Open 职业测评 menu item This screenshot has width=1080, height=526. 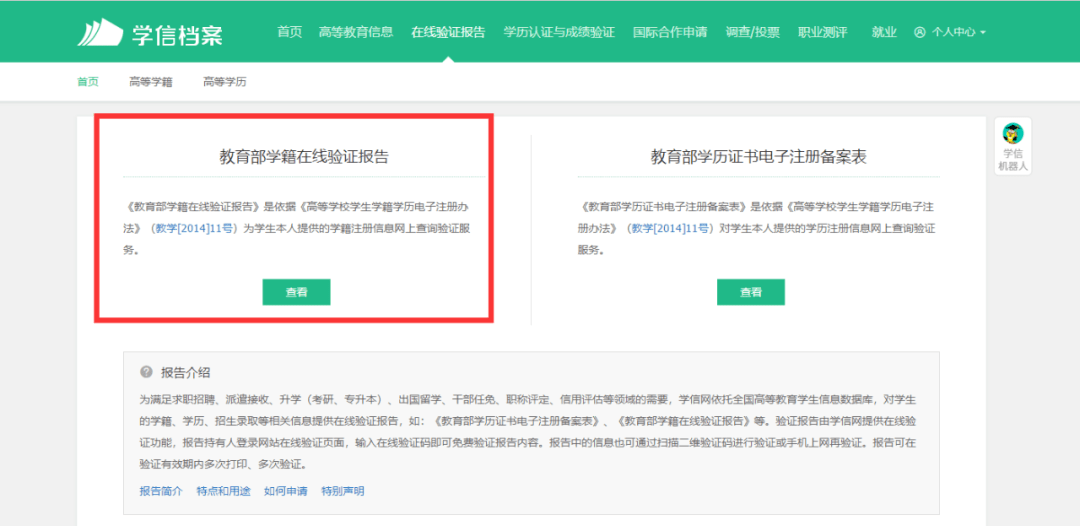tap(822, 32)
